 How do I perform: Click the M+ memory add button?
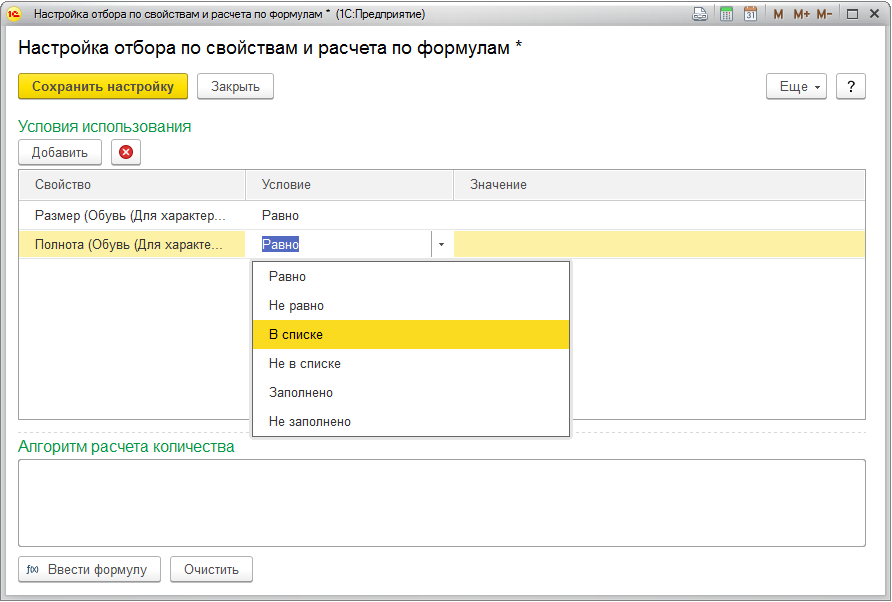tap(801, 14)
